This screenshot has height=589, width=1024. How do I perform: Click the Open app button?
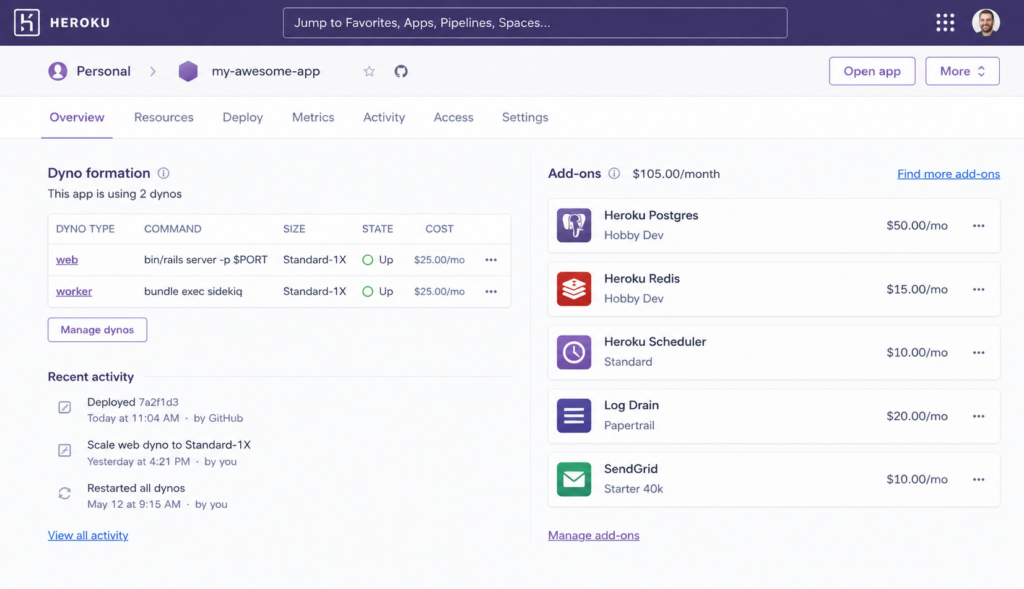click(x=872, y=71)
